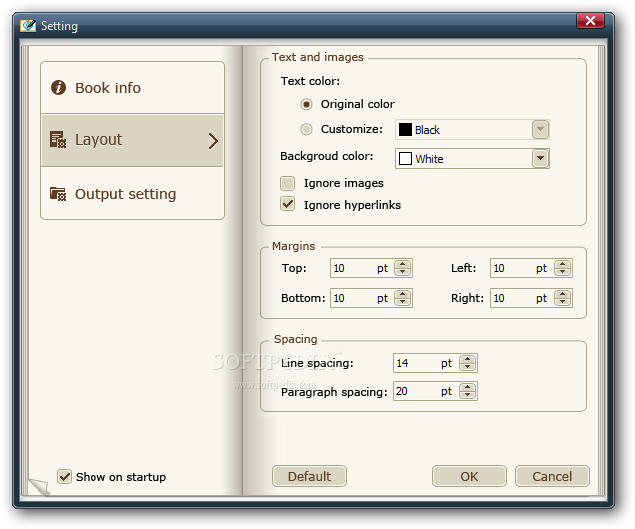Screen dimensions: 635x529
Task: Decrease the Paragraph spacing value
Action: (467, 395)
